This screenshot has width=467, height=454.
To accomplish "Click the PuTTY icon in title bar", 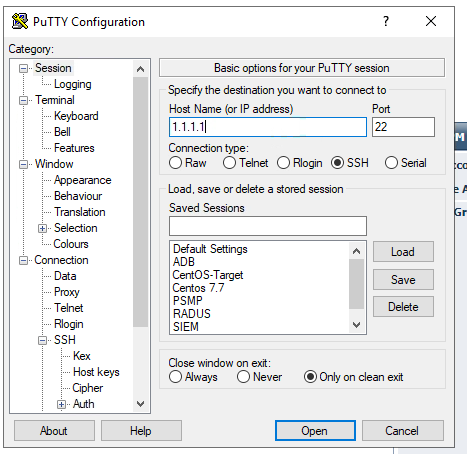I will point(20,21).
